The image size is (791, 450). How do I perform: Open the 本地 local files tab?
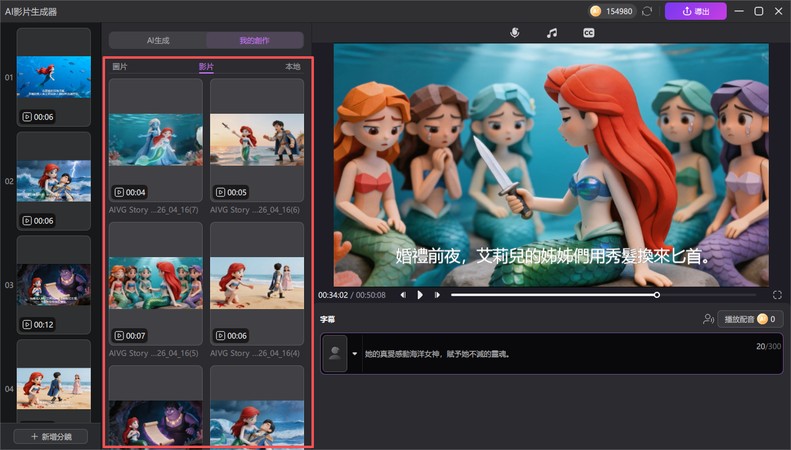(x=292, y=67)
